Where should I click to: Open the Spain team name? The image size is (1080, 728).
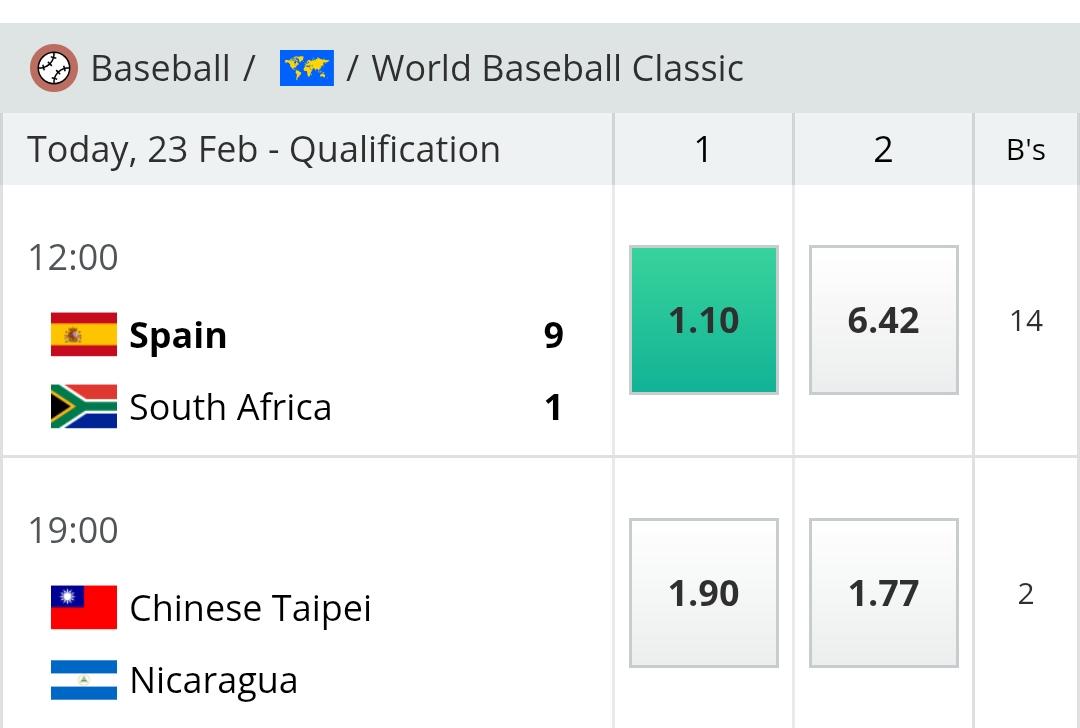coord(178,335)
